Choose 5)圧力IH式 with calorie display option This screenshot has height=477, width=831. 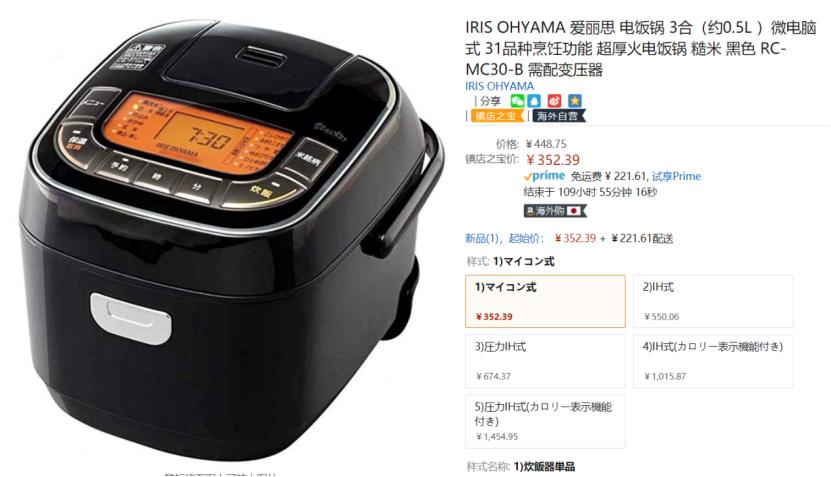coord(545,421)
